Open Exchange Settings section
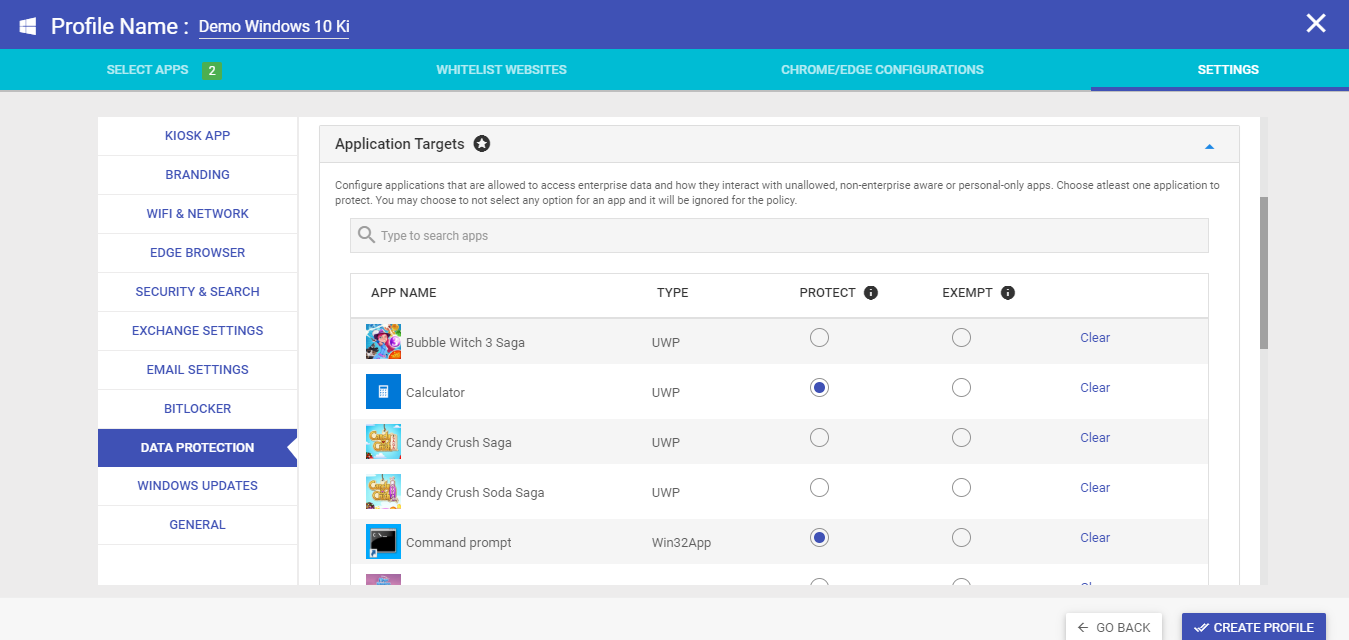 click(197, 331)
